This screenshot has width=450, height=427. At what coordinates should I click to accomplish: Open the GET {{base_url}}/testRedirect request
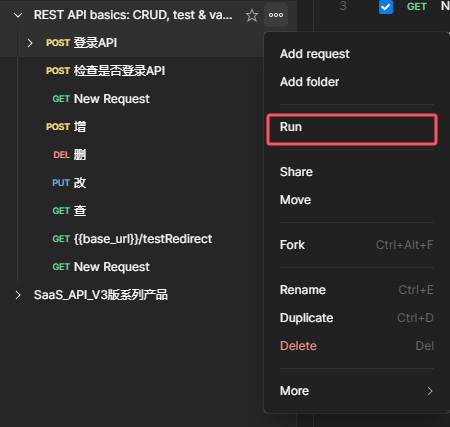tap(132, 239)
